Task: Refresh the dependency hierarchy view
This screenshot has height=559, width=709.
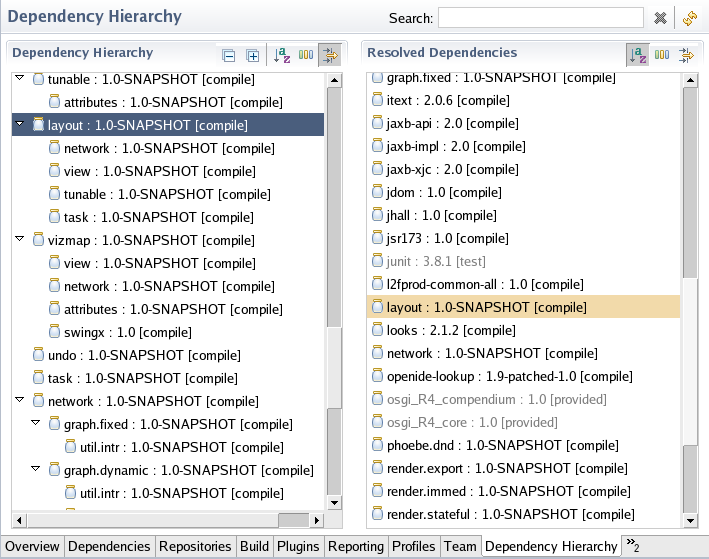Action: click(689, 18)
